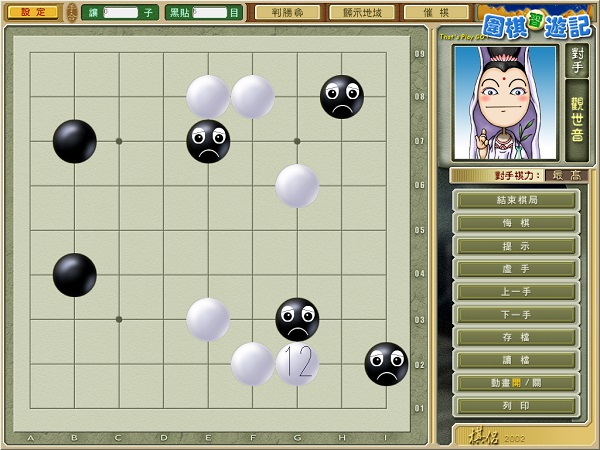Switch to the 對手 opponent tab

point(577,60)
